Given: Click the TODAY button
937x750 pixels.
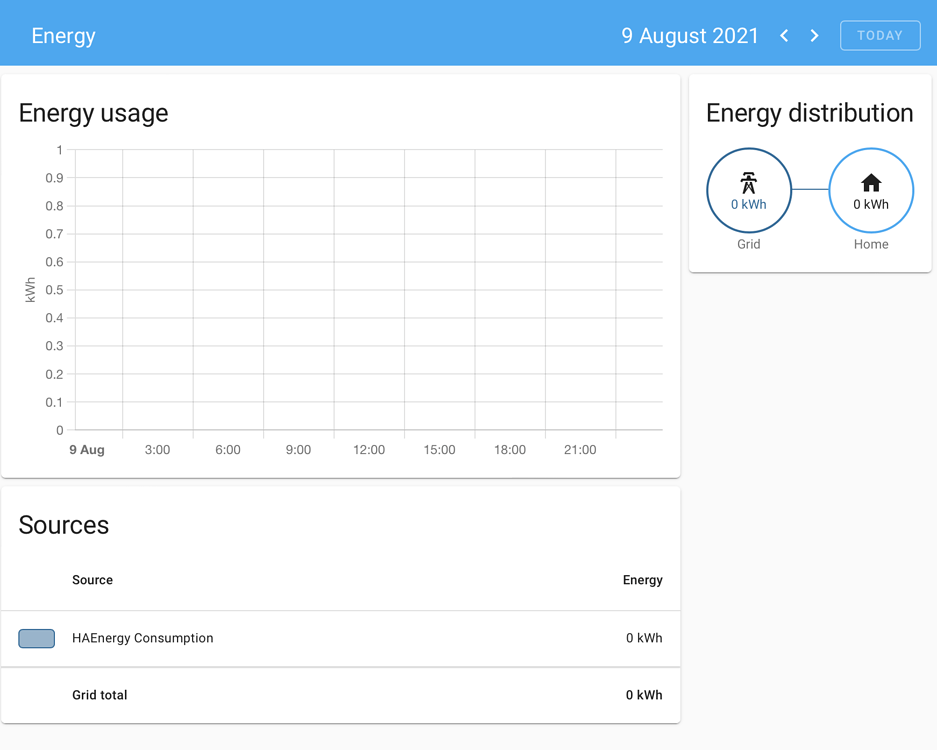Looking at the screenshot, I should (880, 35).
